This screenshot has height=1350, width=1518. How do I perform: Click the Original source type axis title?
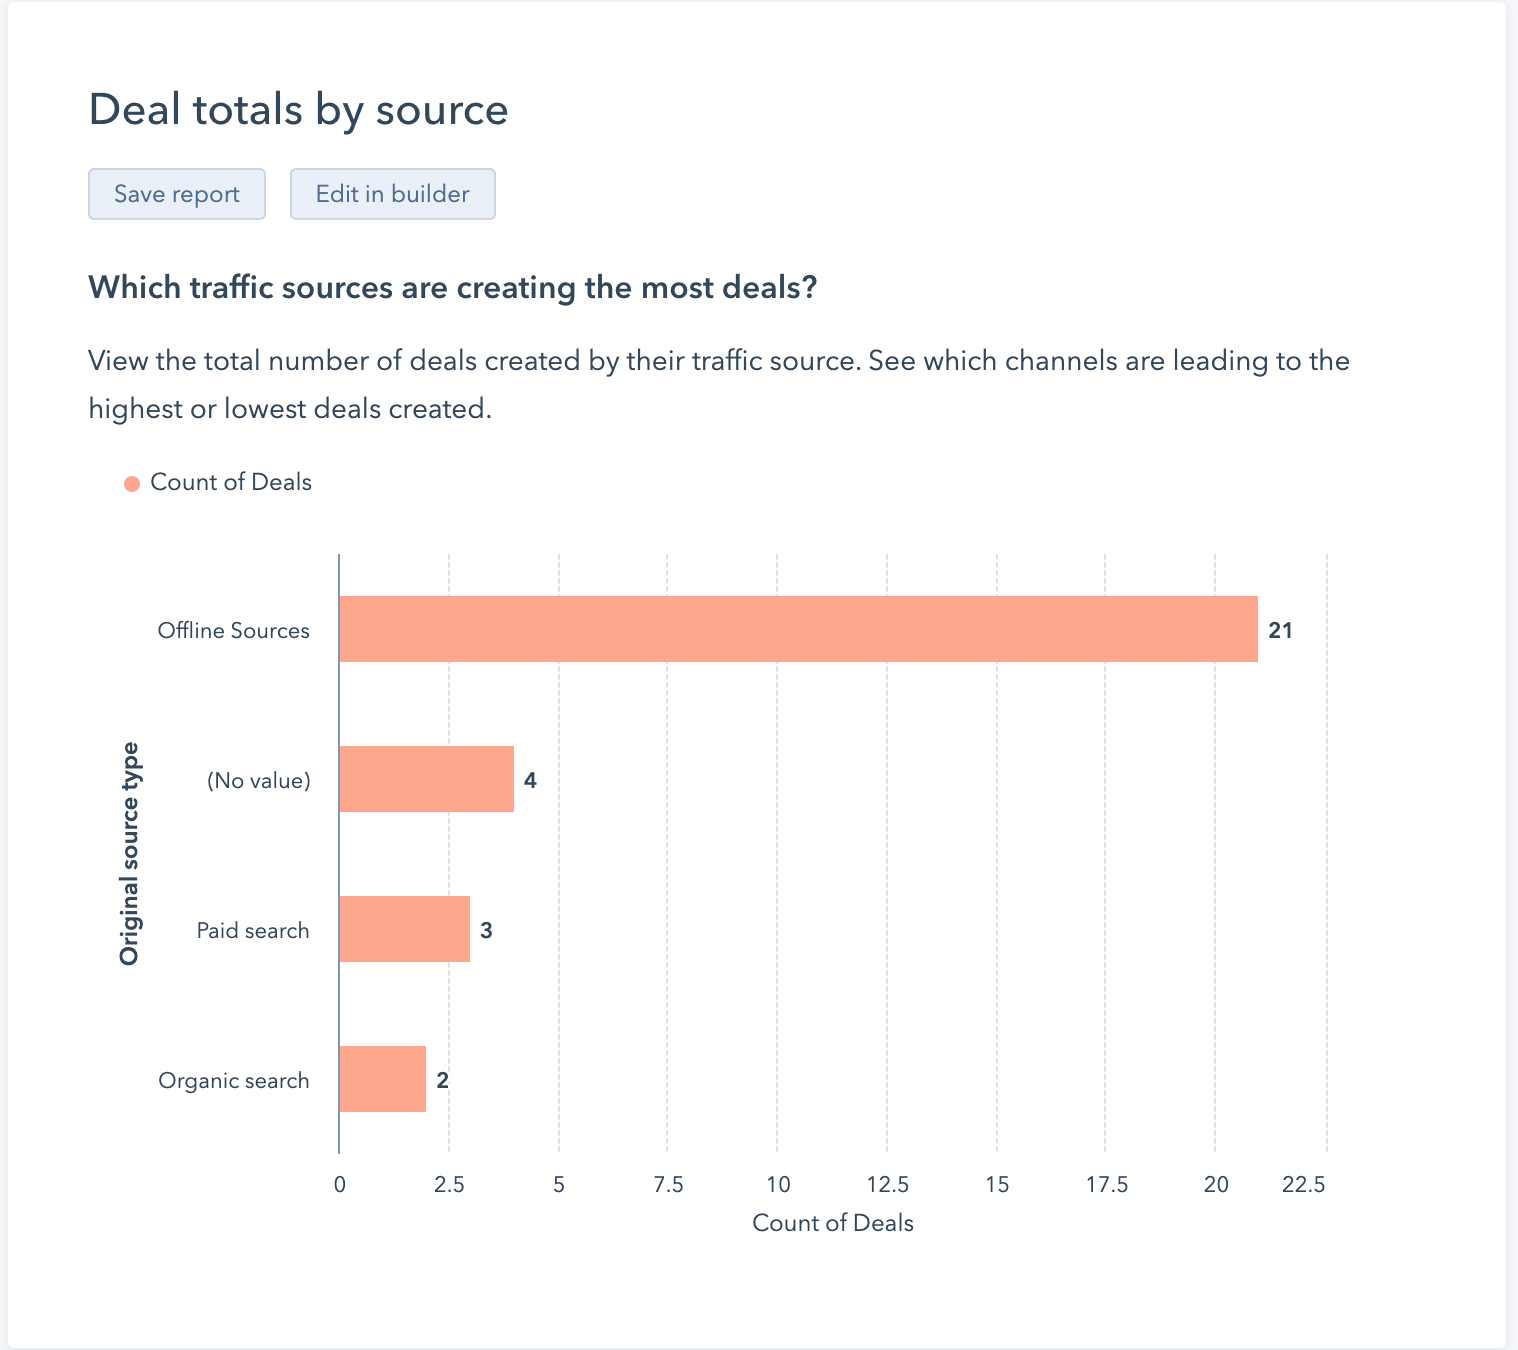[129, 854]
